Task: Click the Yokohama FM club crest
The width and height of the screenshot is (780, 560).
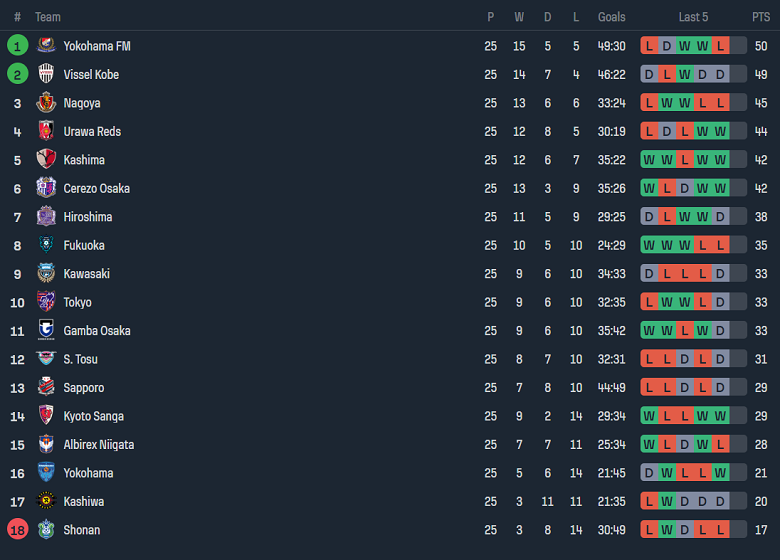Action: (x=46, y=46)
